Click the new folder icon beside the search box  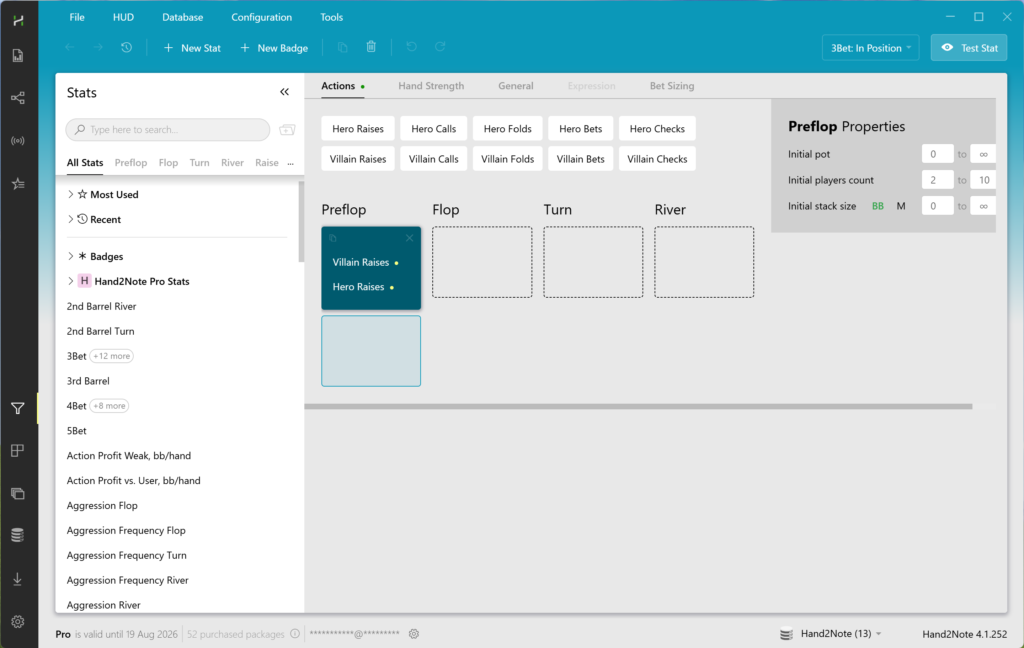287,129
